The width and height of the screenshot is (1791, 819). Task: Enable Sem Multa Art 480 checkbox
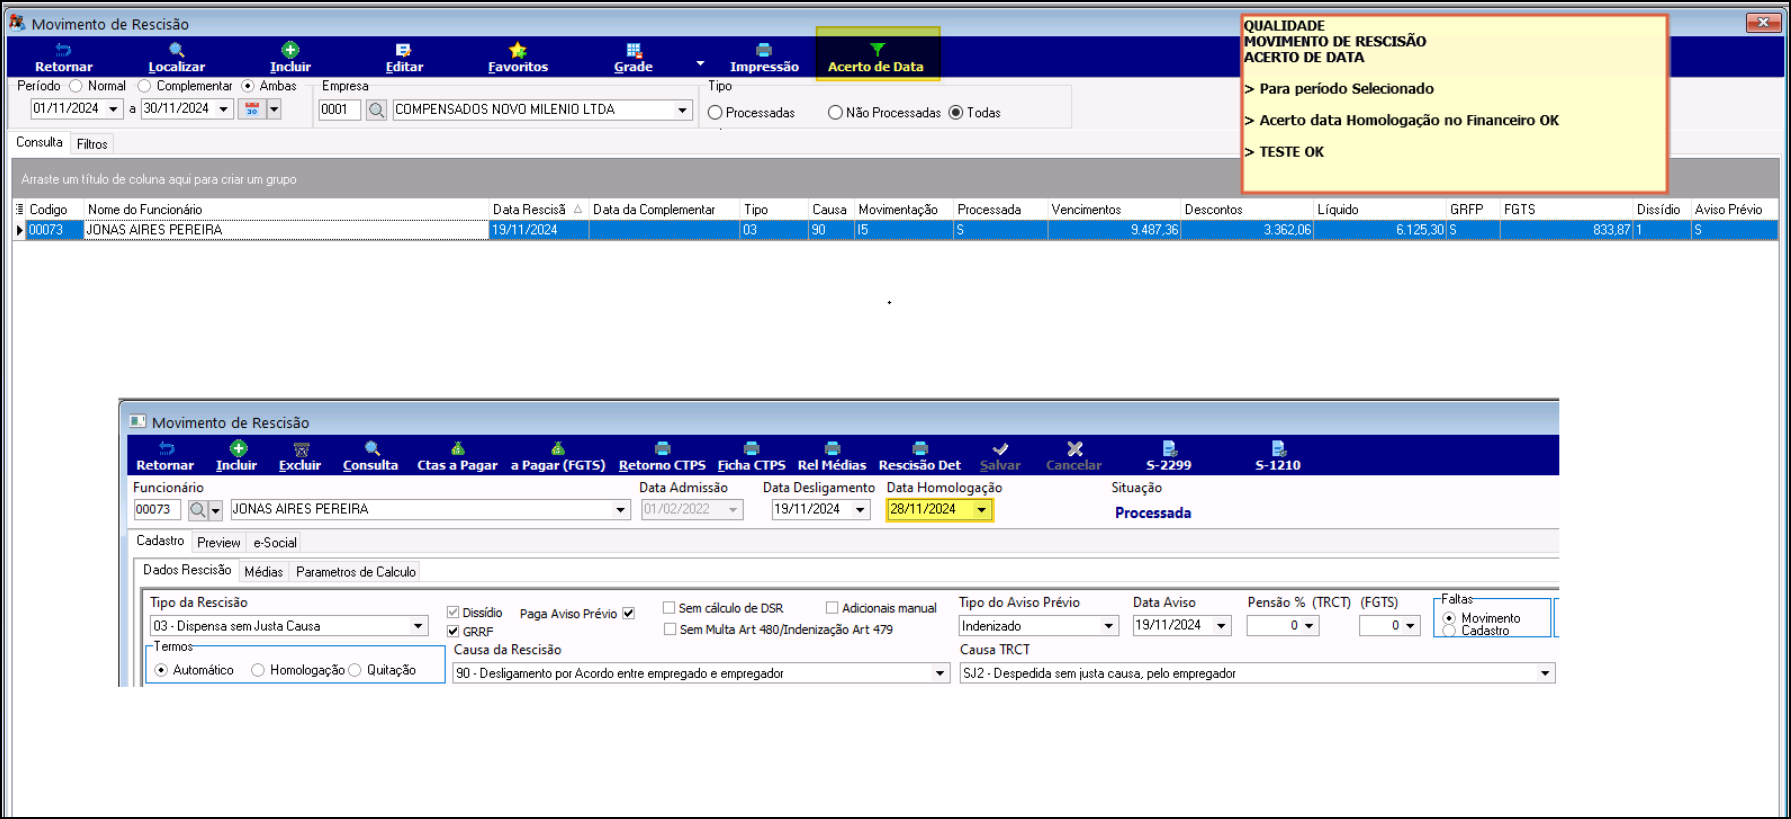pyautogui.click(x=670, y=629)
